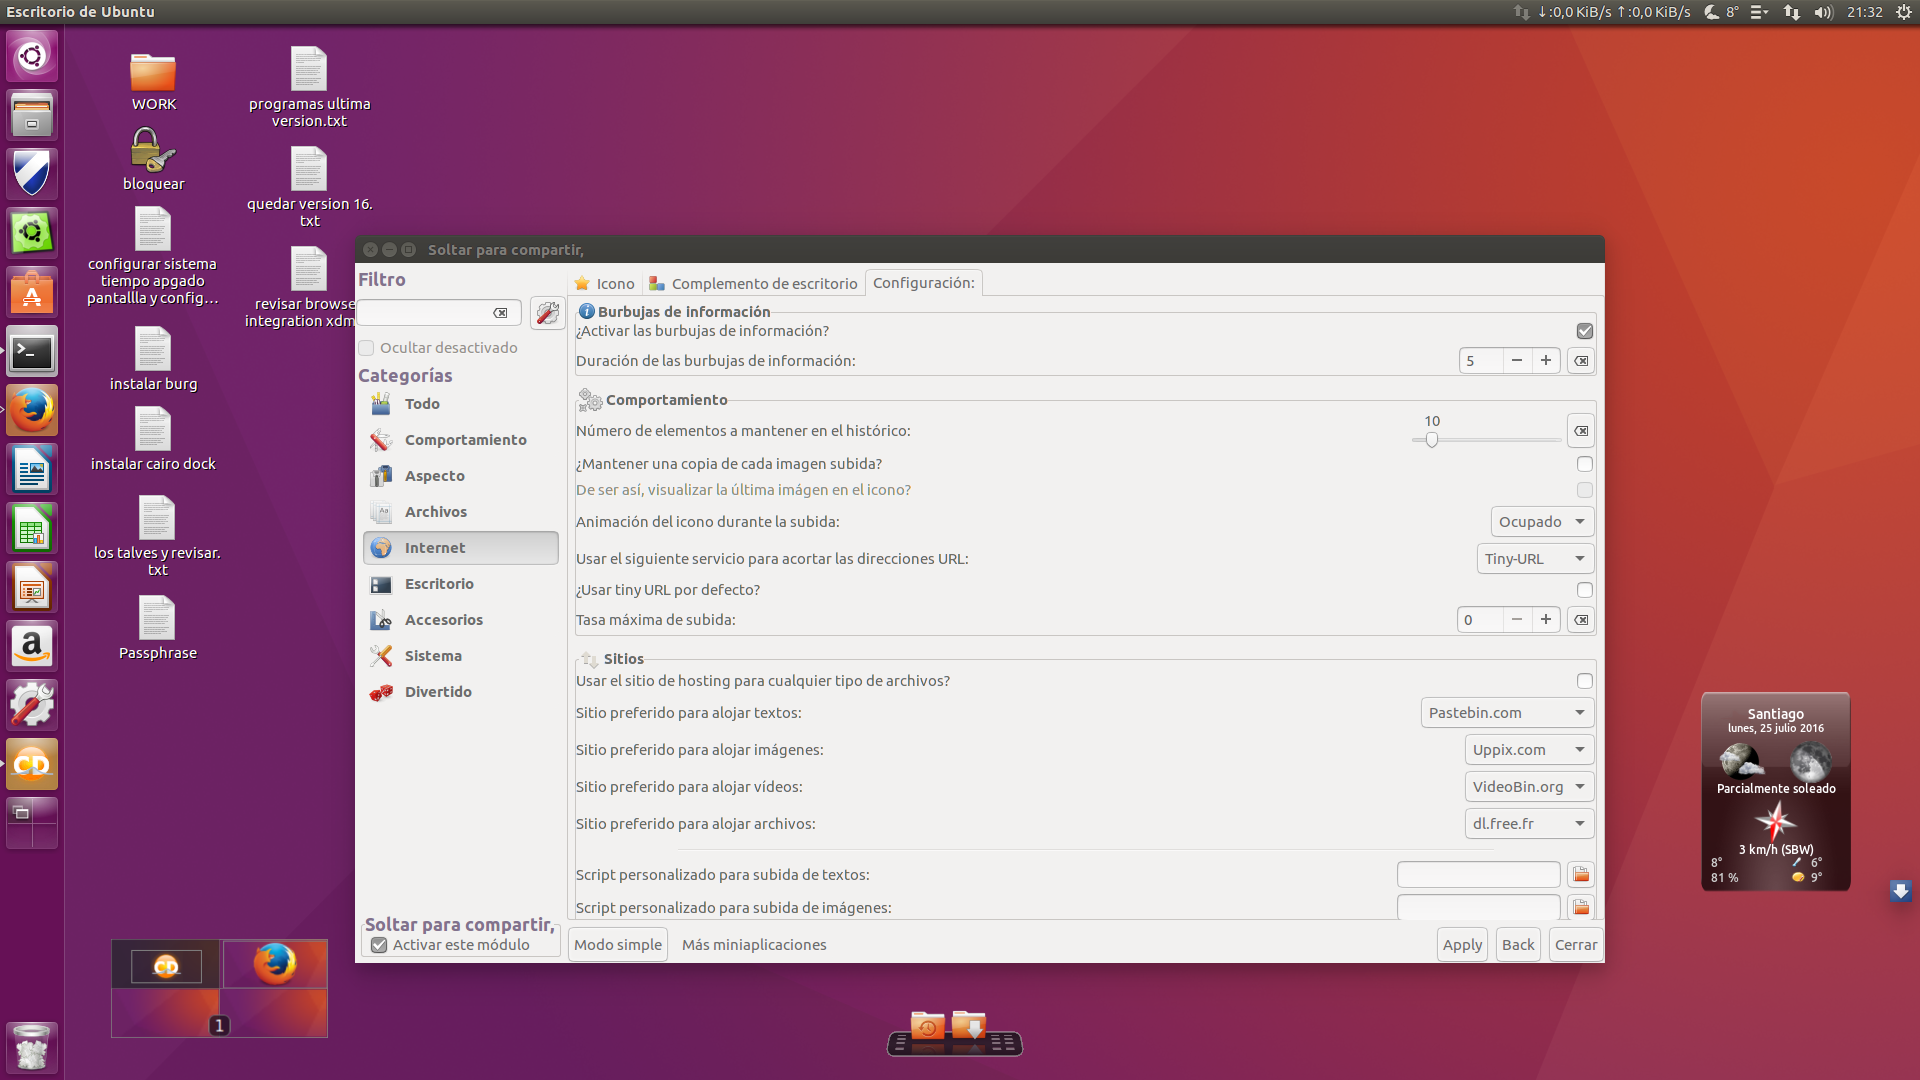Open Terminal from the launcher
Screen dimensions: 1920x1080
click(32, 352)
